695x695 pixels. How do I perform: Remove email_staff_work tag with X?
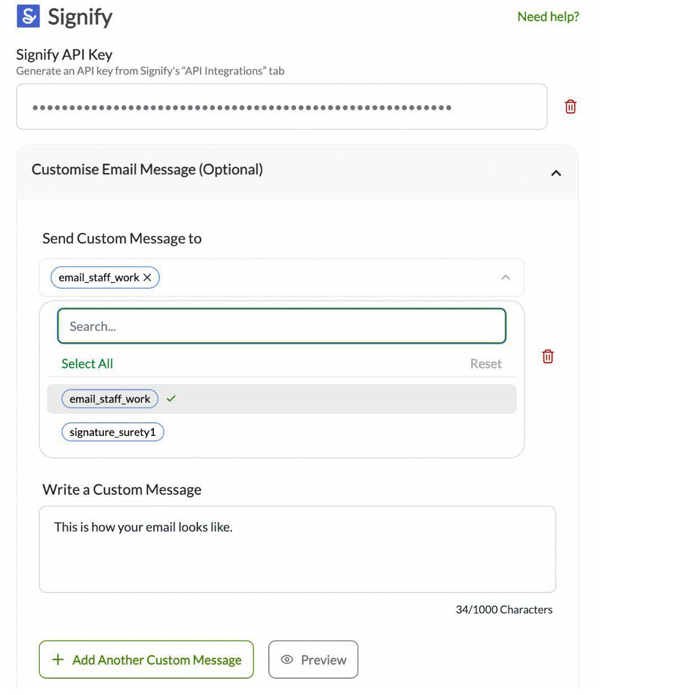point(148,278)
